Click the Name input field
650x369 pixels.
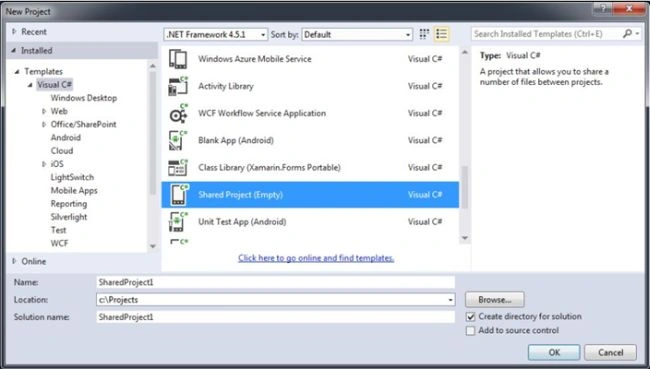(276, 282)
